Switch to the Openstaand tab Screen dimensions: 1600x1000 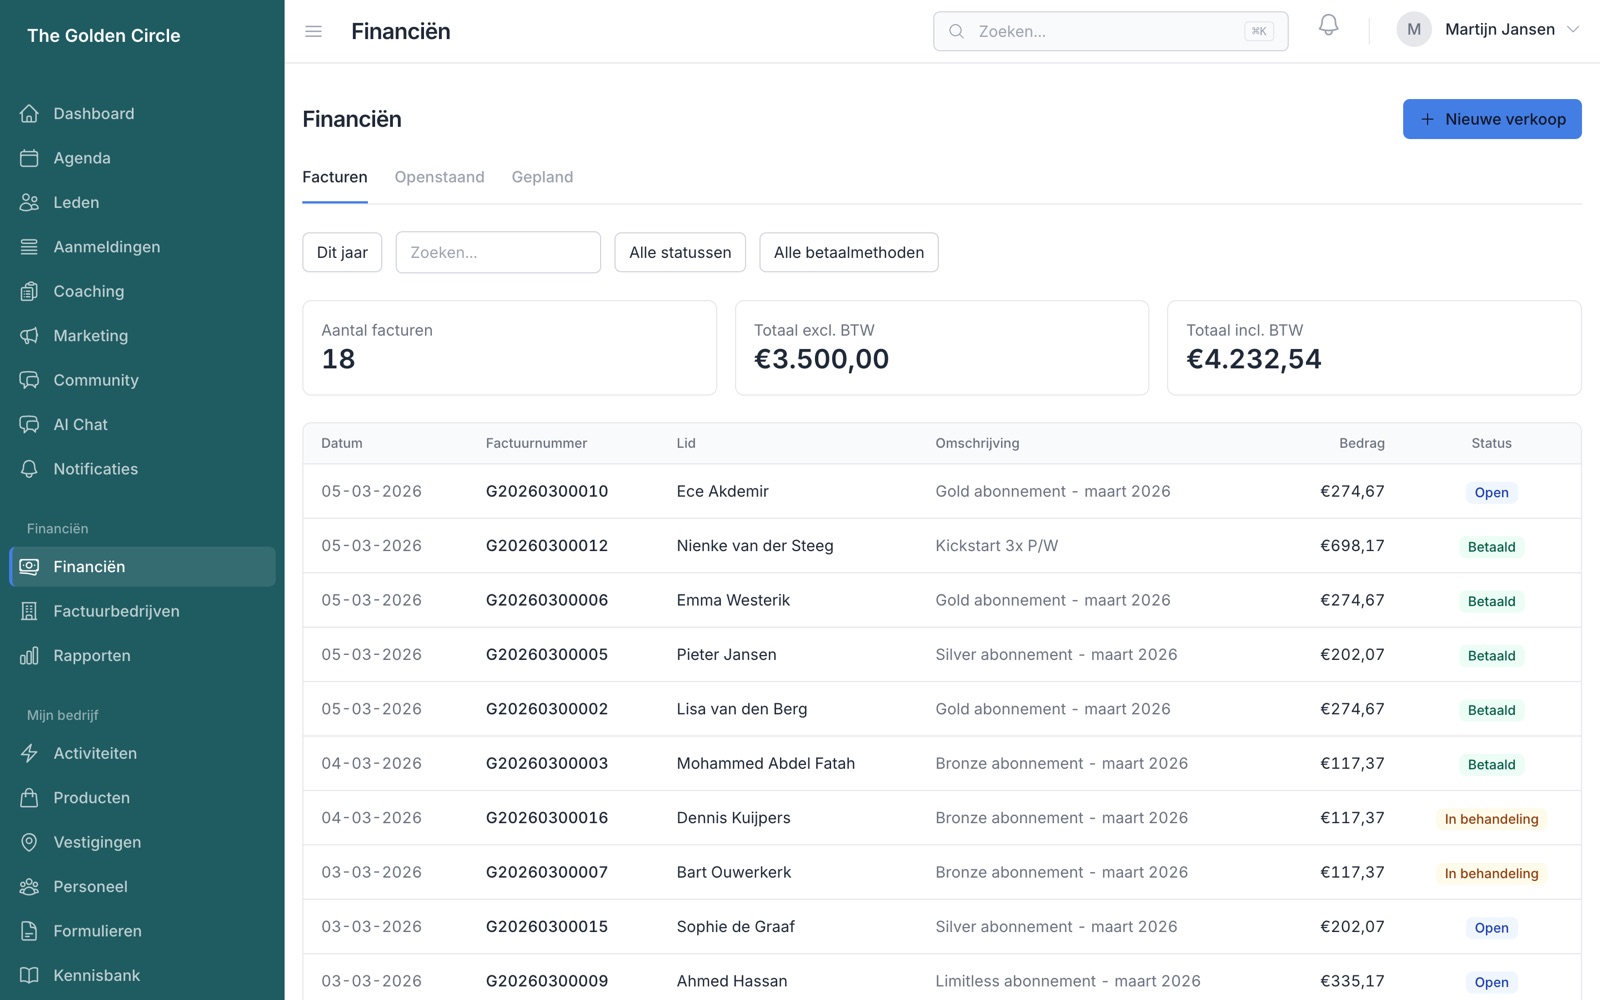pos(439,177)
